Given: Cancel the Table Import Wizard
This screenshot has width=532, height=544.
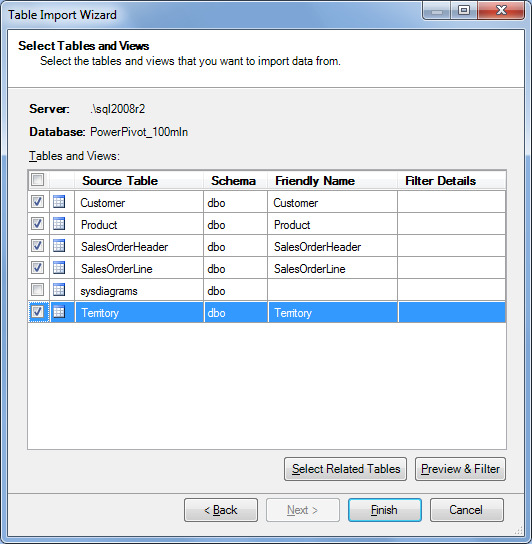Looking at the screenshot, I should 466,510.
